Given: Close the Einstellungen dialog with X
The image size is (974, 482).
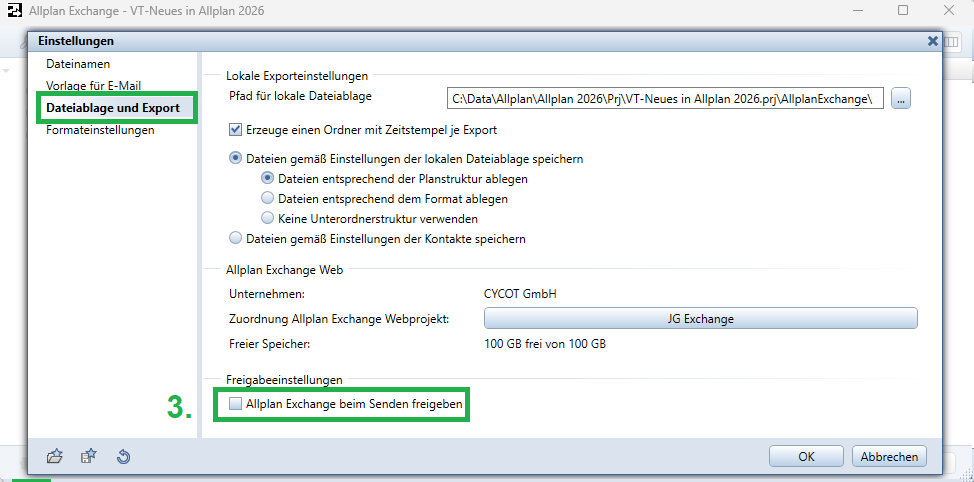Looking at the screenshot, I should (x=932, y=41).
